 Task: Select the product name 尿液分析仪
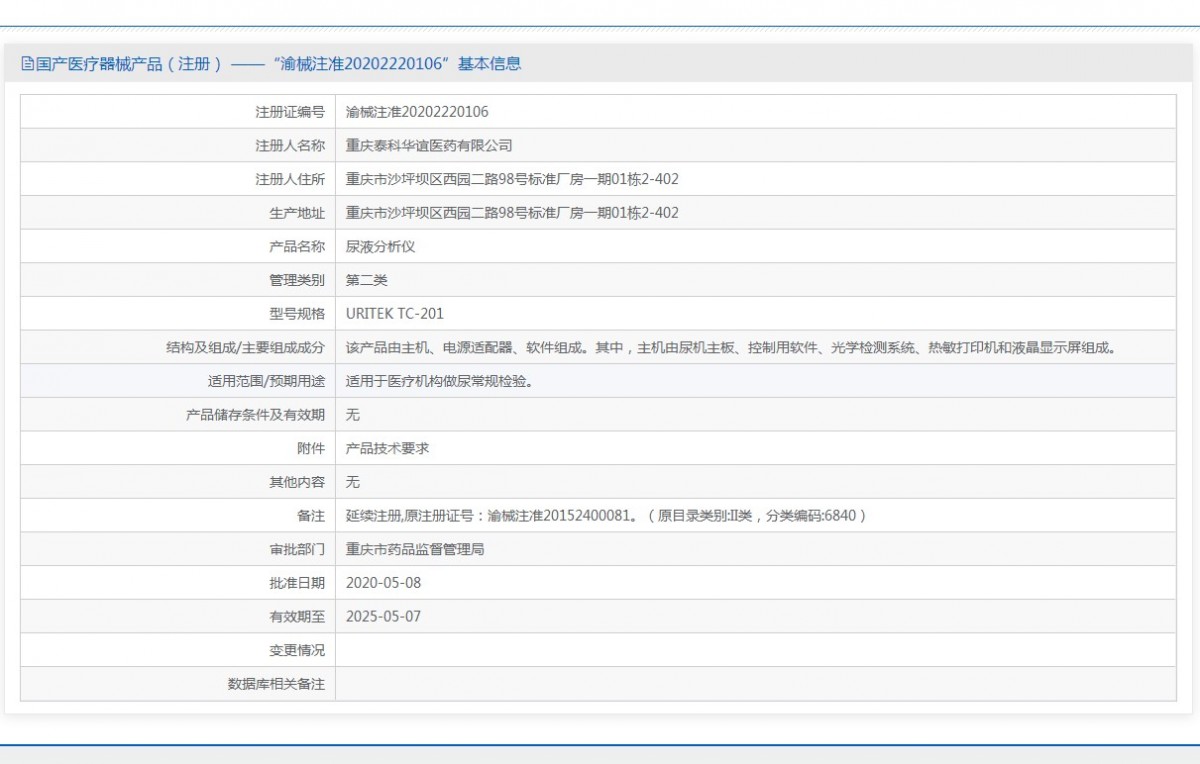pyautogui.click(x=380, y=246)
